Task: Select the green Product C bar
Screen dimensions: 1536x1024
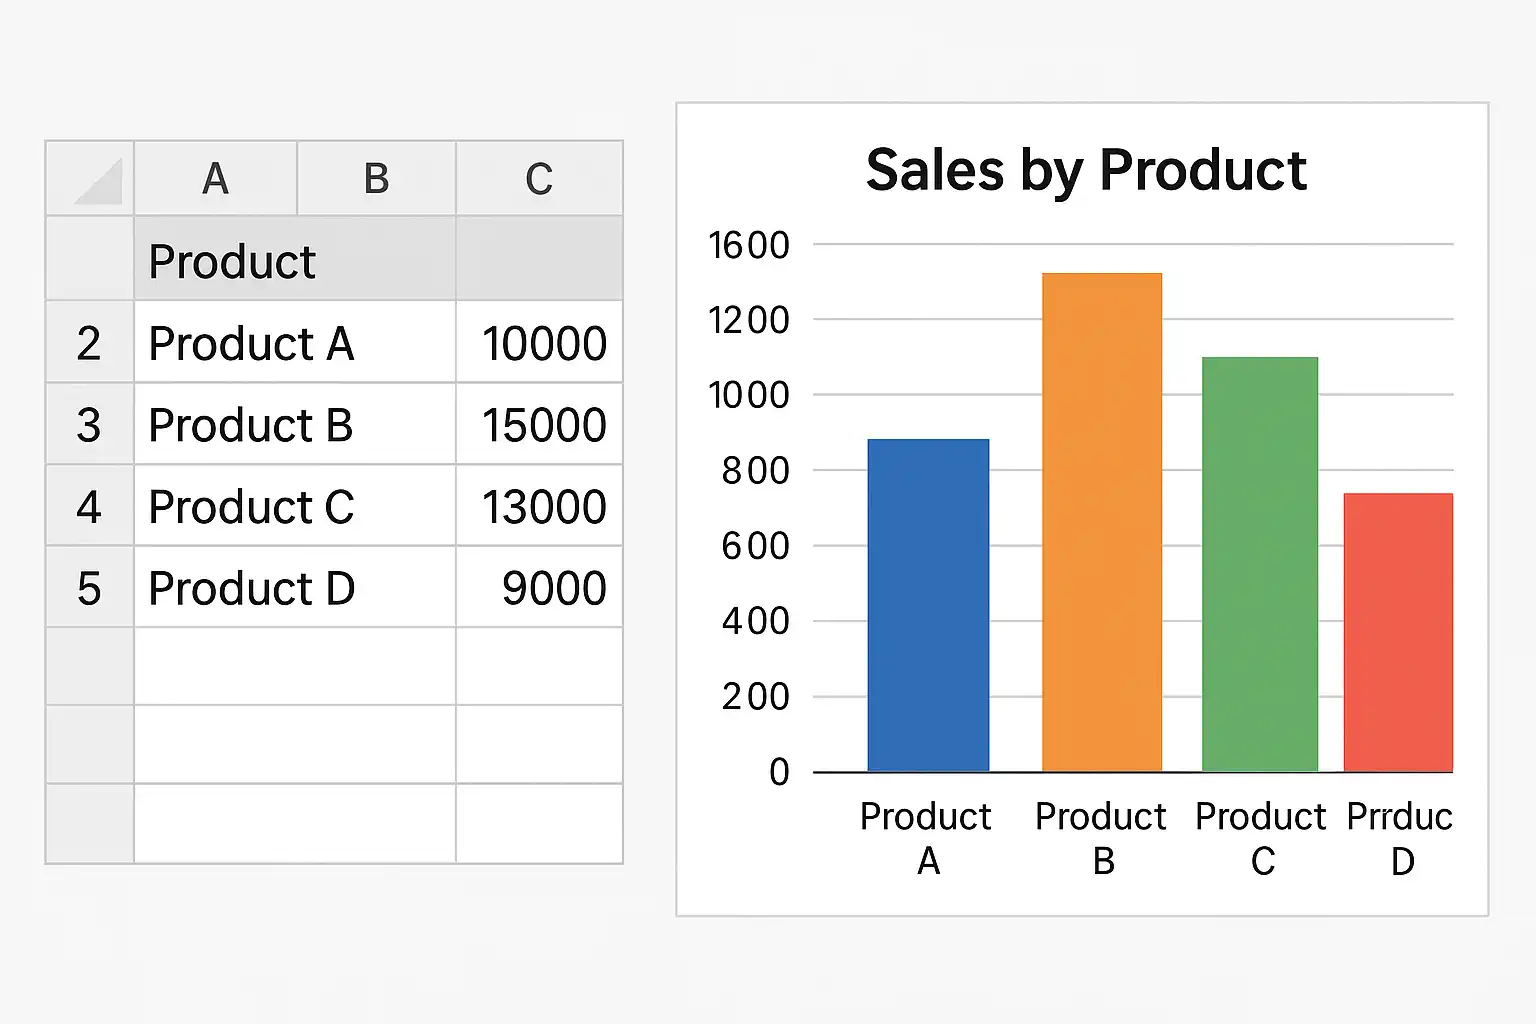Action: pyautogui.click(x=1260, y=564)
